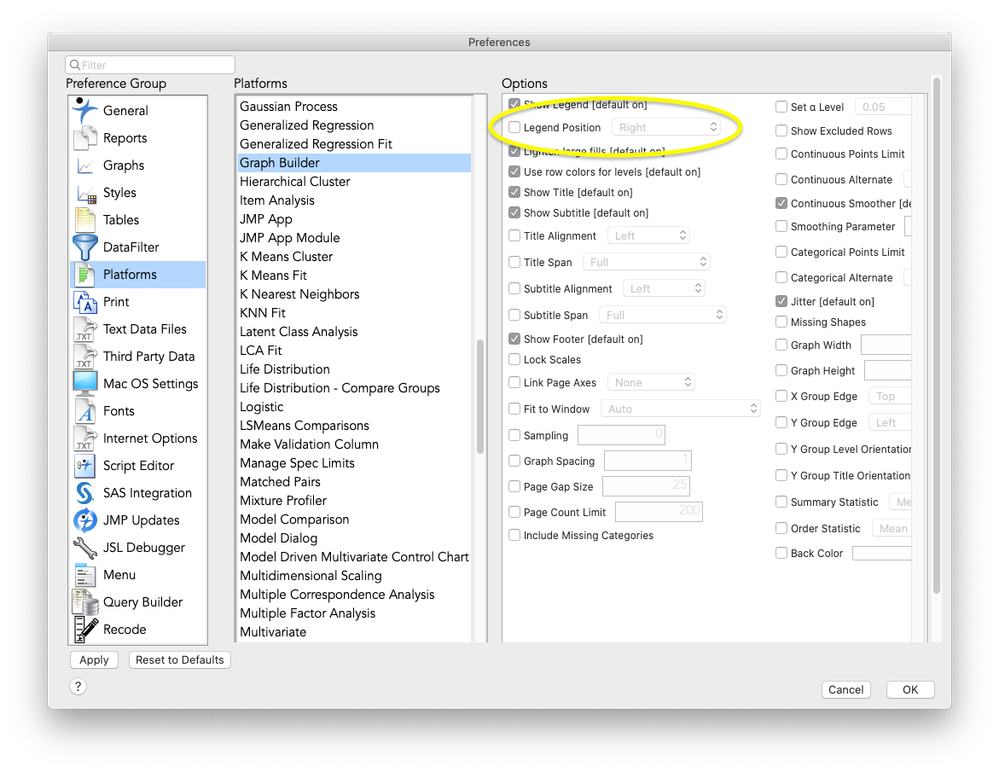Open the Subtitle Span dropdown
Screen dimensions: 999x772
663,315
